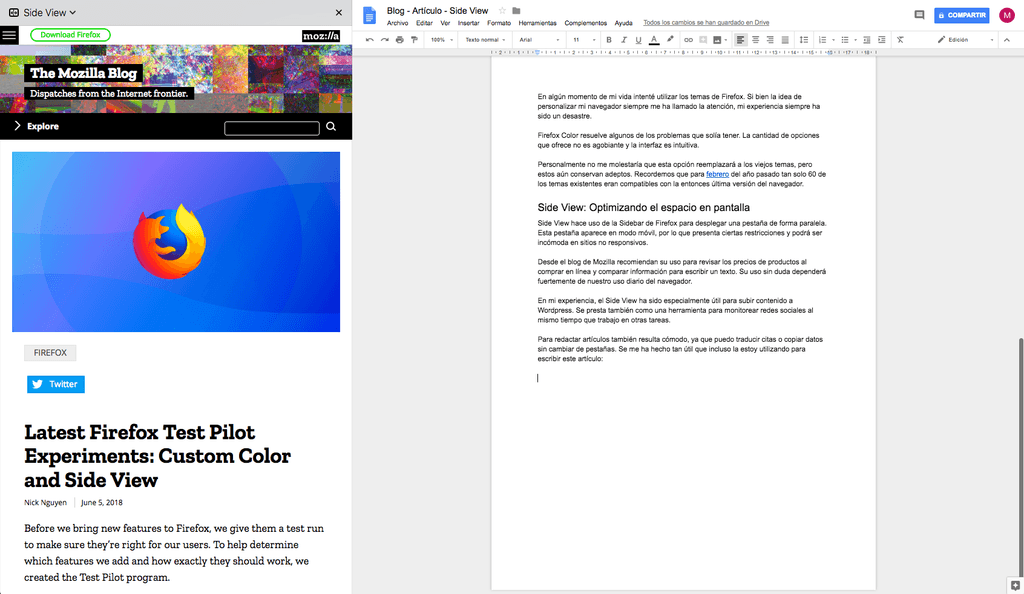
Task: Open comments via speech bubble icon
Action: 919,15
